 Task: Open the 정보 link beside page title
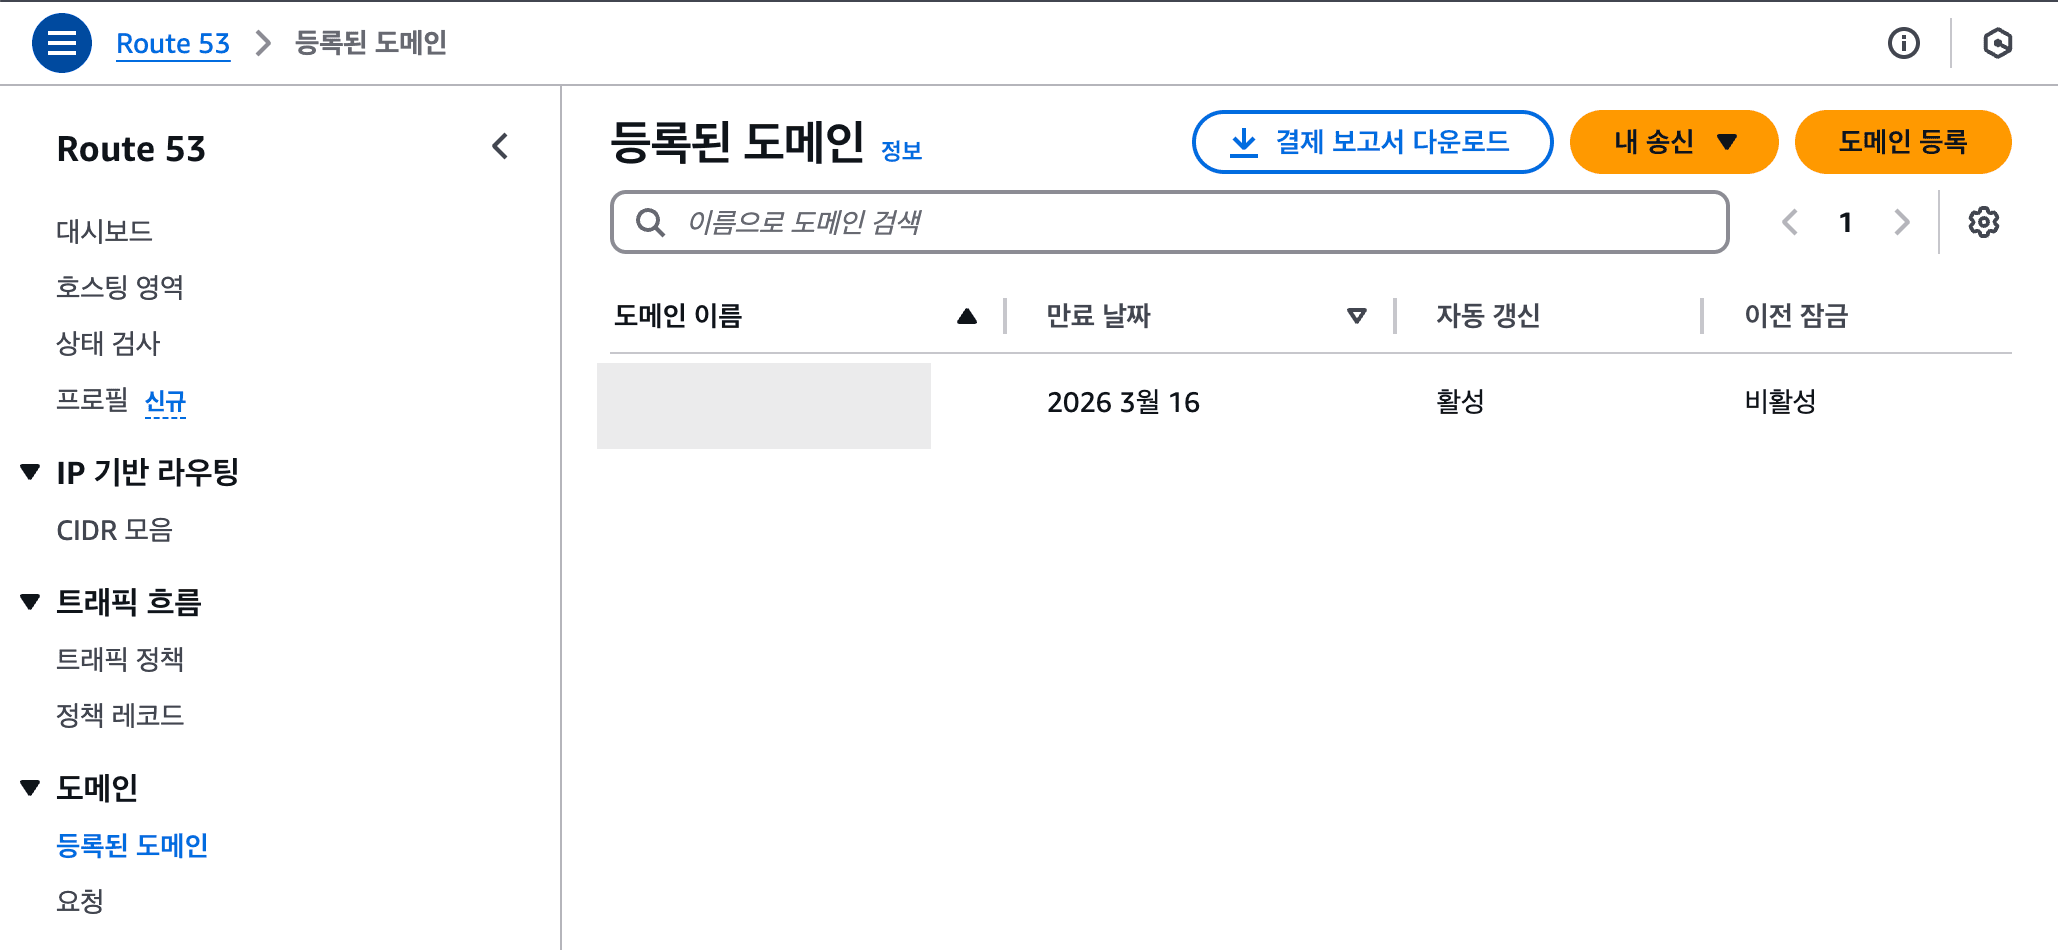(x=901, y=151)
